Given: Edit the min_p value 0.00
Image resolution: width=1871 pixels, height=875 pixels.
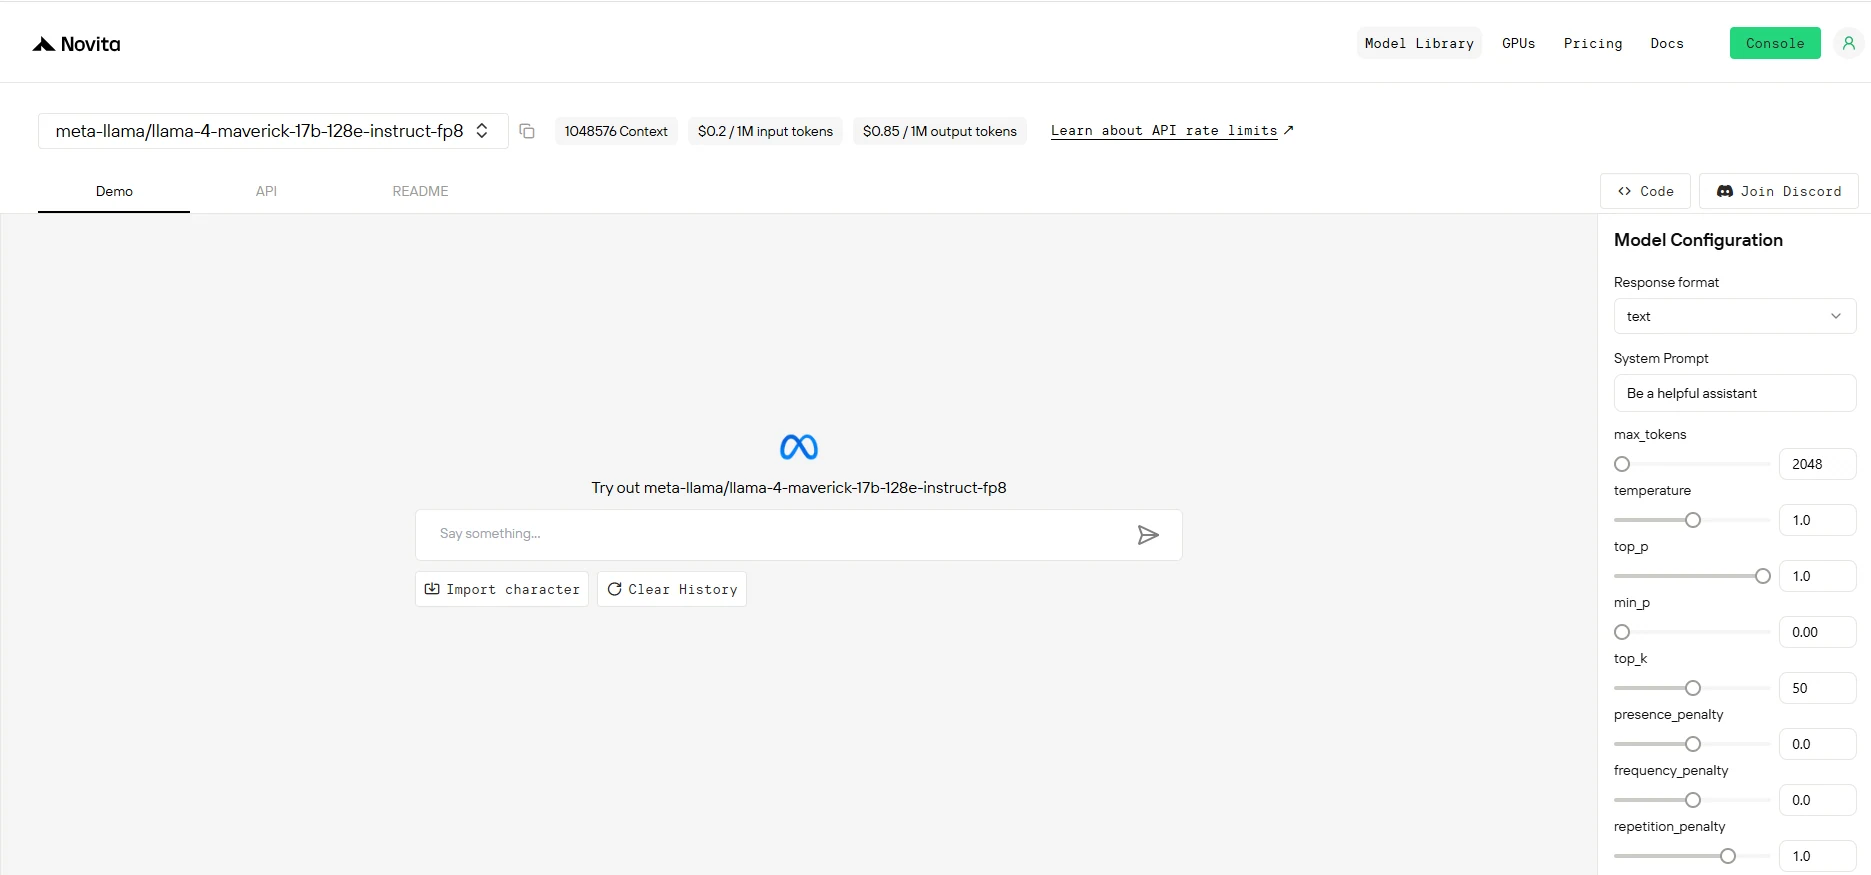Looking at the screenshot, I should (1817, 632).
